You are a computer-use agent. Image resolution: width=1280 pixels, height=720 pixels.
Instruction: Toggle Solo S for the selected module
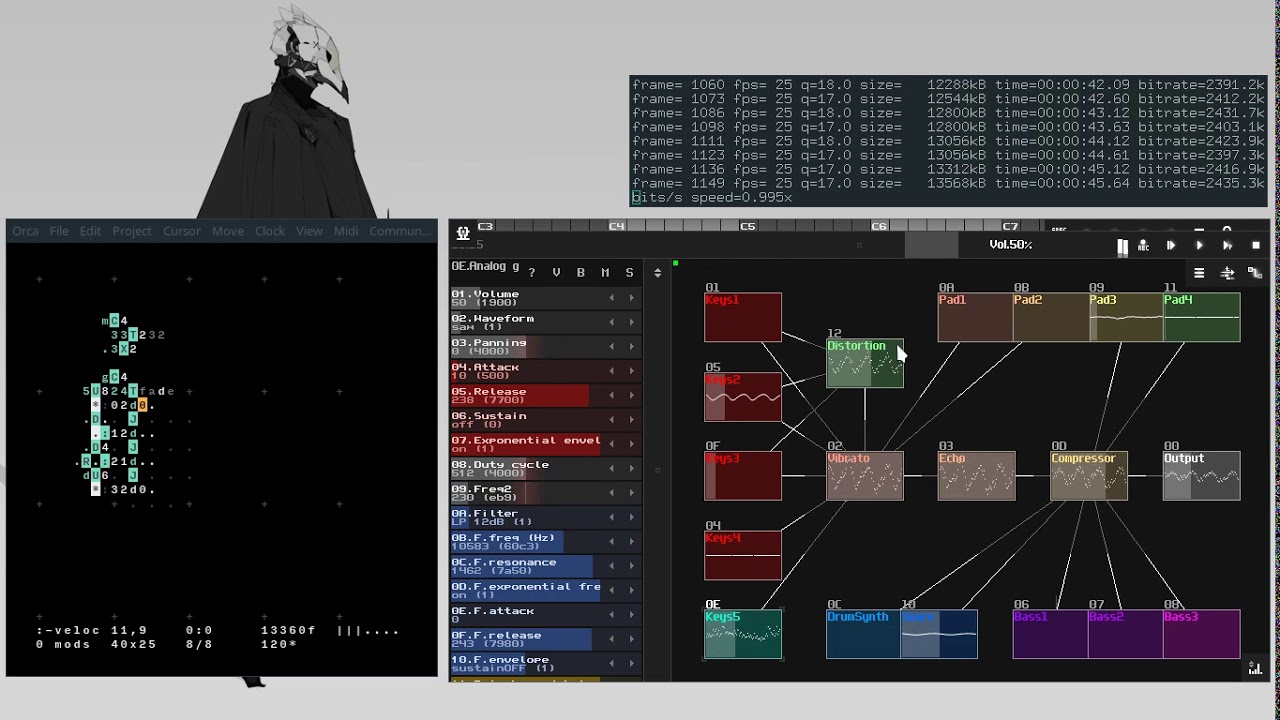629,273
